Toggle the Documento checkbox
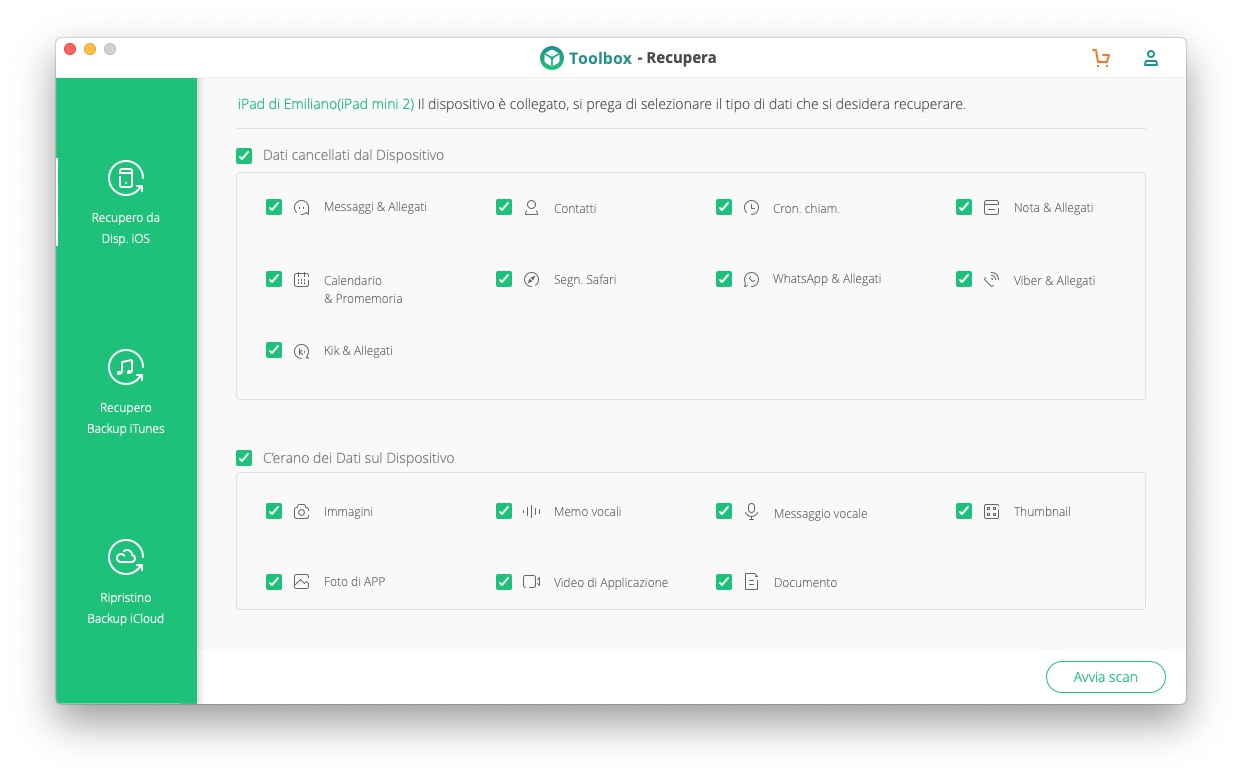The width and height of the screenshot is (1242, 778). click(x=724, y=581)
